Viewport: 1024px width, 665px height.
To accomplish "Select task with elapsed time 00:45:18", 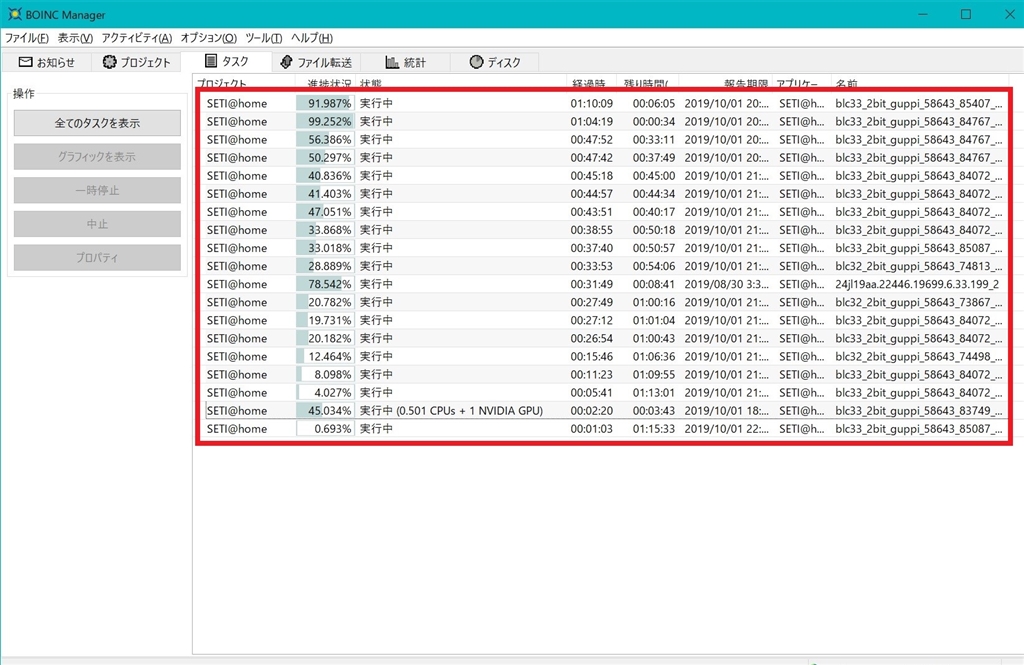I will [604, 176].
